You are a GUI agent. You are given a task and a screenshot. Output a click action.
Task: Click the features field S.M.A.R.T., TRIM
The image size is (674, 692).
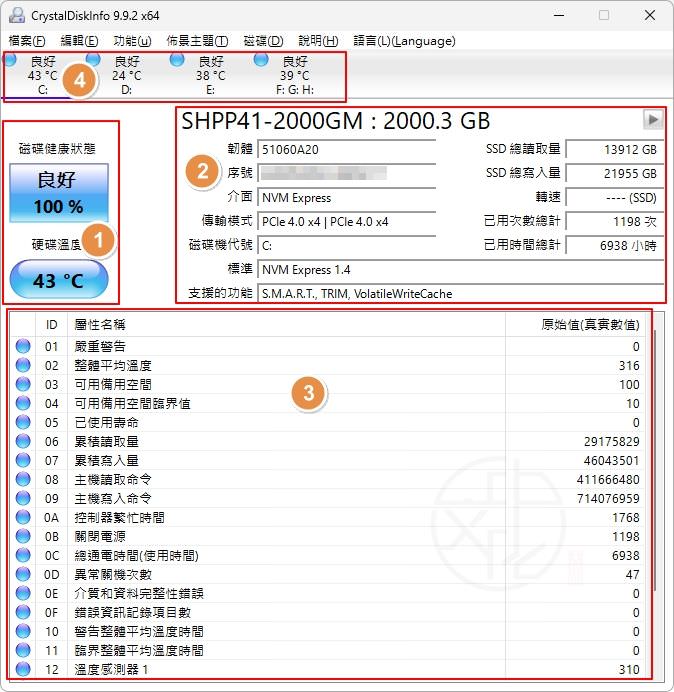pos(460,293)
